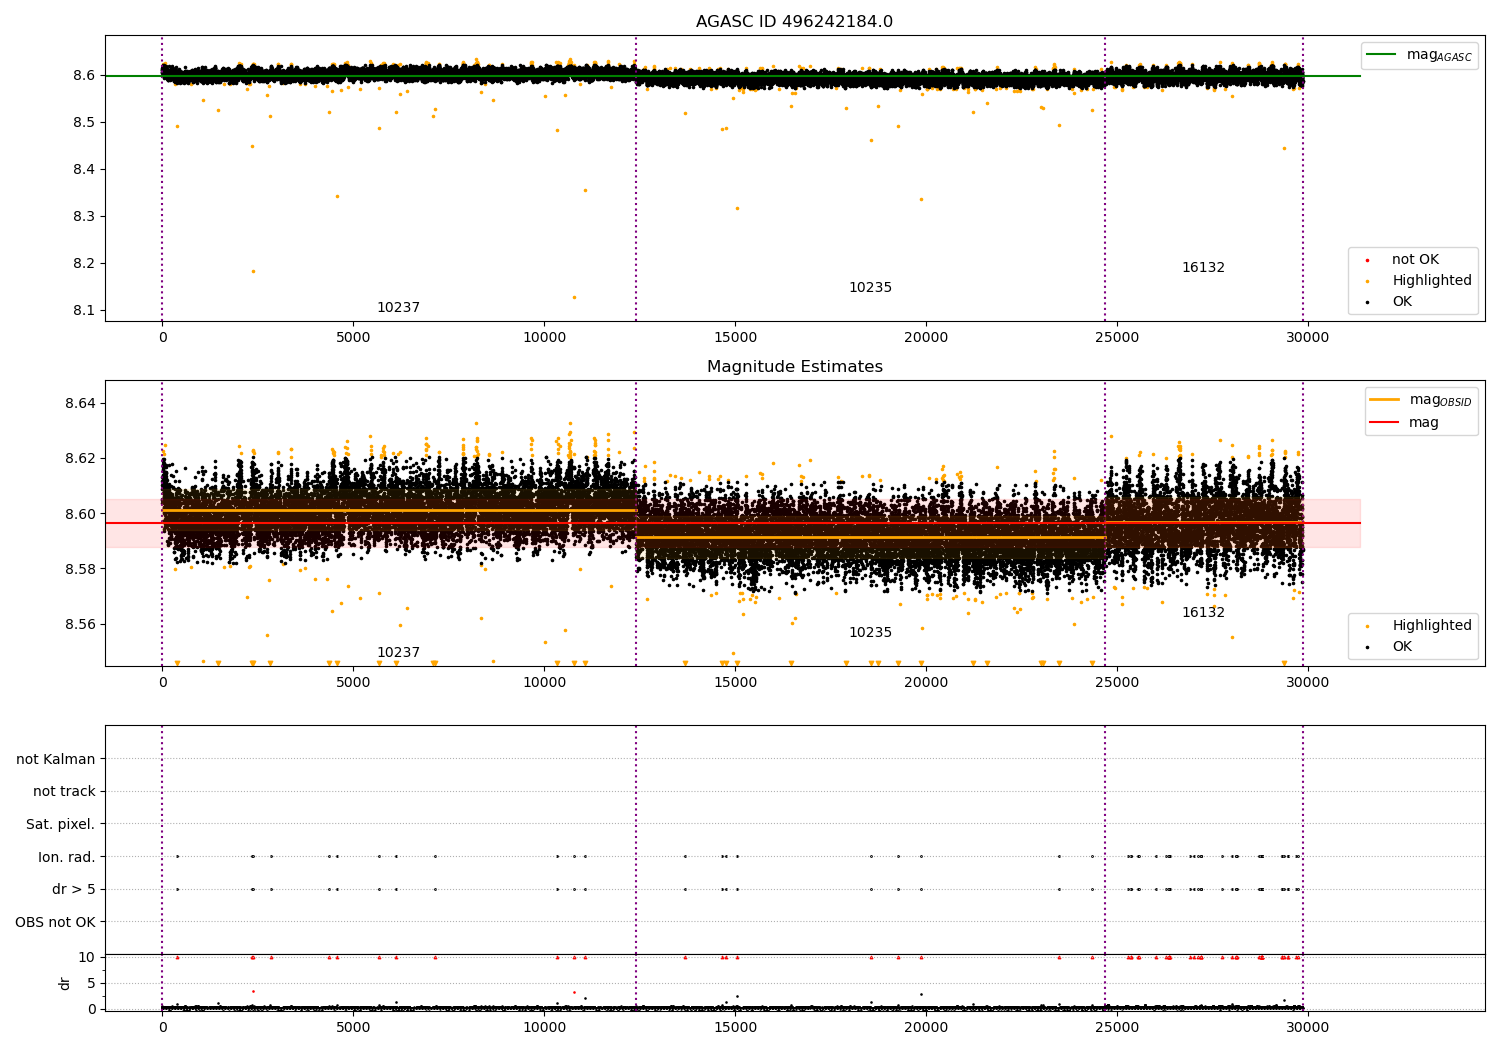Click the 8.4 y-axis tick label
1500x1050 pixels.
[83, 170]
